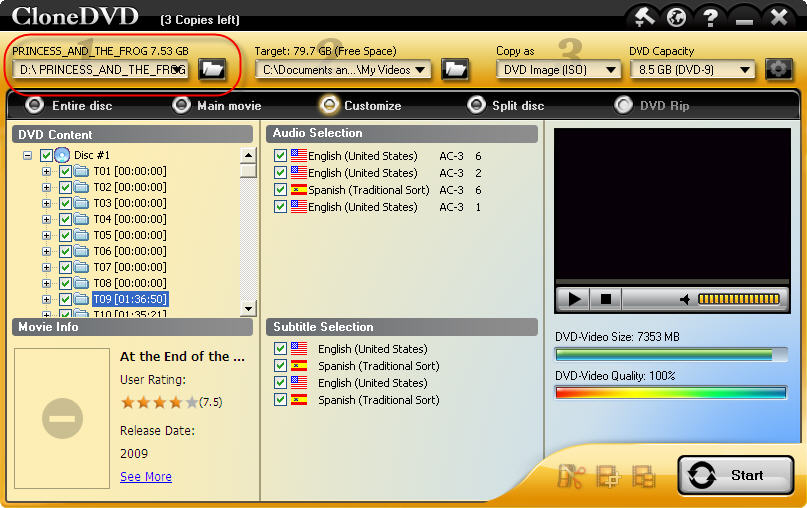Click Spanish flag in Audio Selection
This screenshot has width=807, height=508.
(299, 190)
